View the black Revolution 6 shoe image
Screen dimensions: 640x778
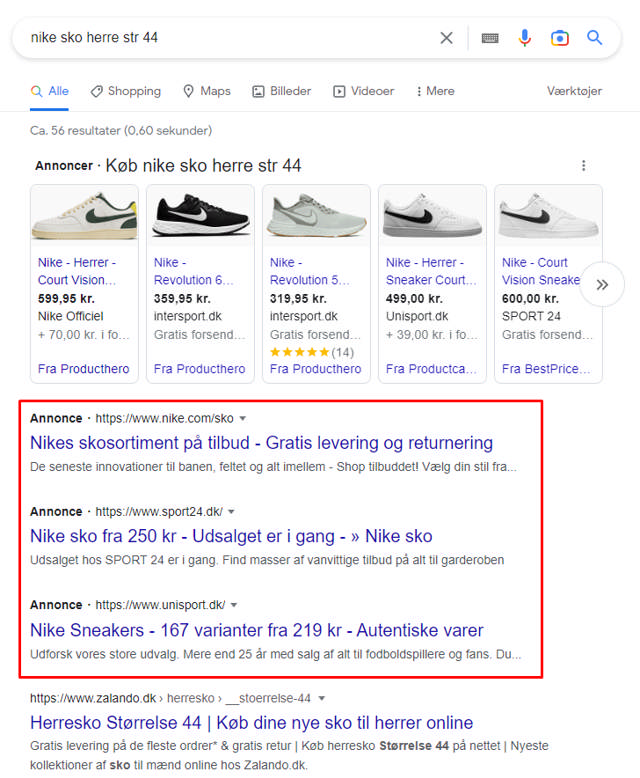tap(200, 216)
